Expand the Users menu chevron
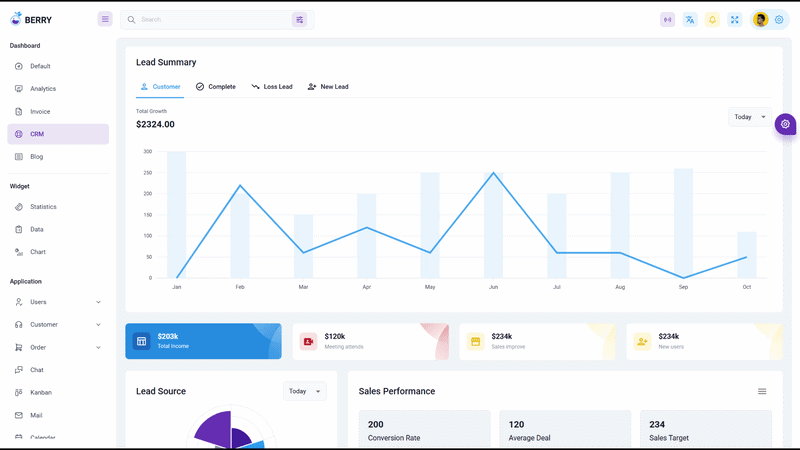Screen dimensions: 800x450 click(x=98, y=302)
